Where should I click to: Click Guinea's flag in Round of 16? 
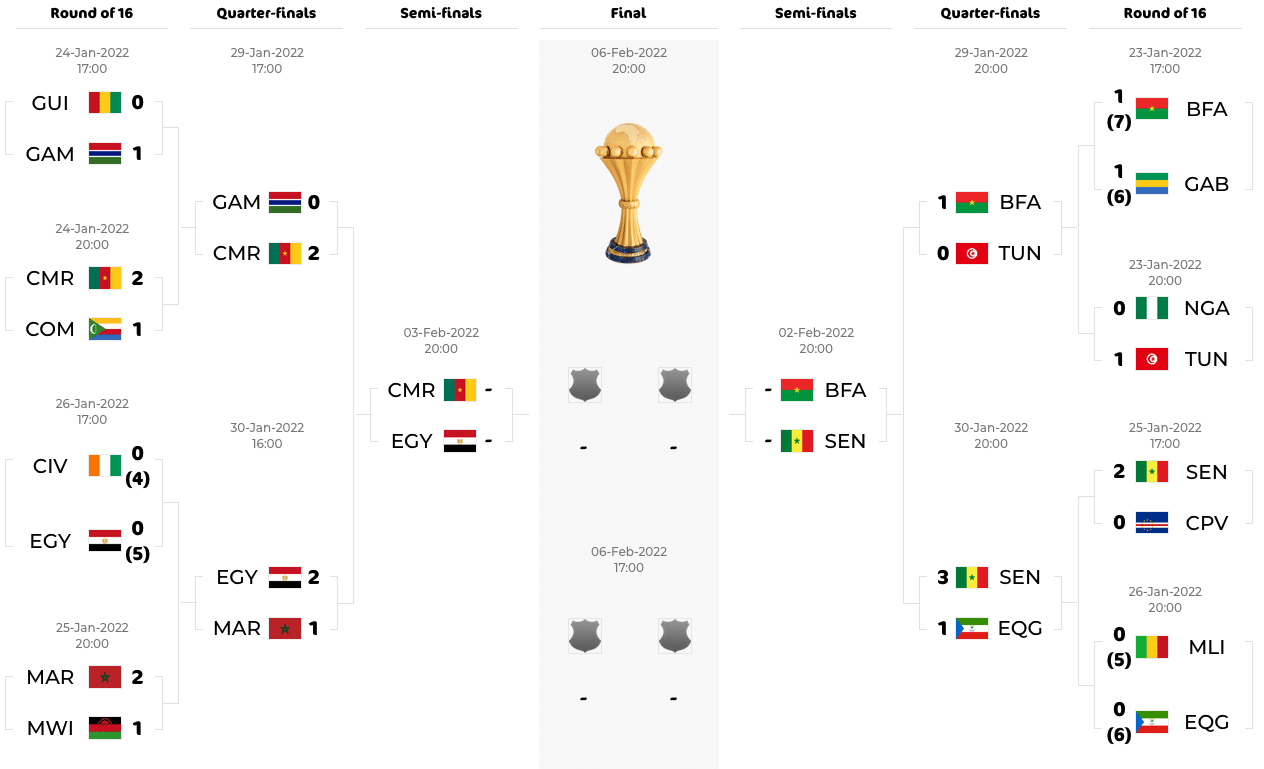point(105,103)
